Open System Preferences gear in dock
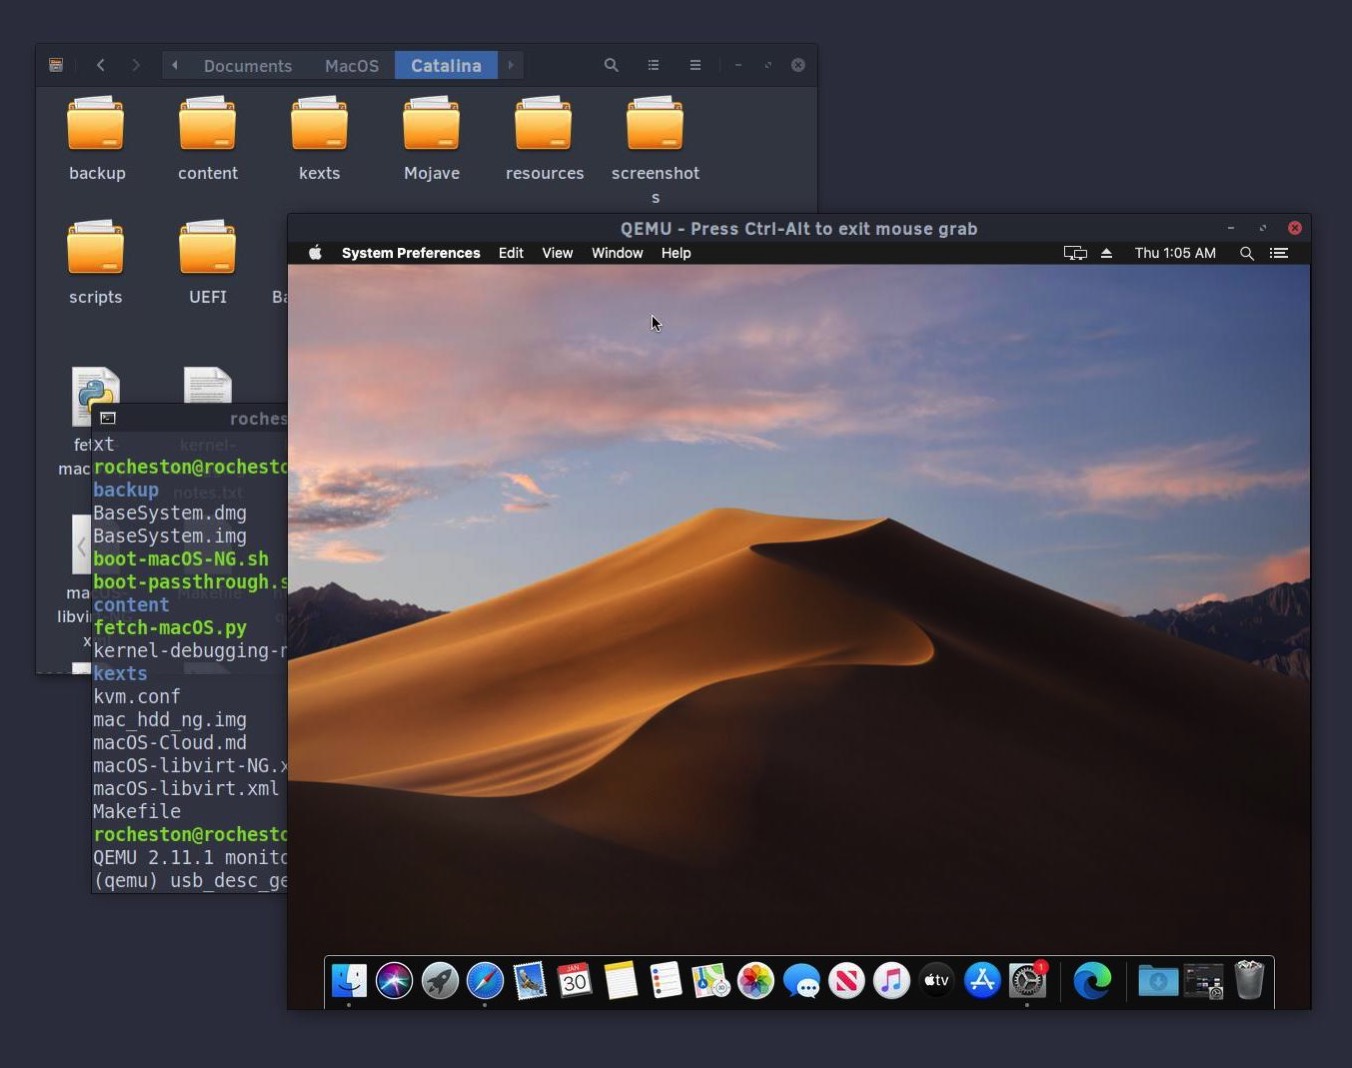Viewport: 1352px width, 1068px height. 1027,981
